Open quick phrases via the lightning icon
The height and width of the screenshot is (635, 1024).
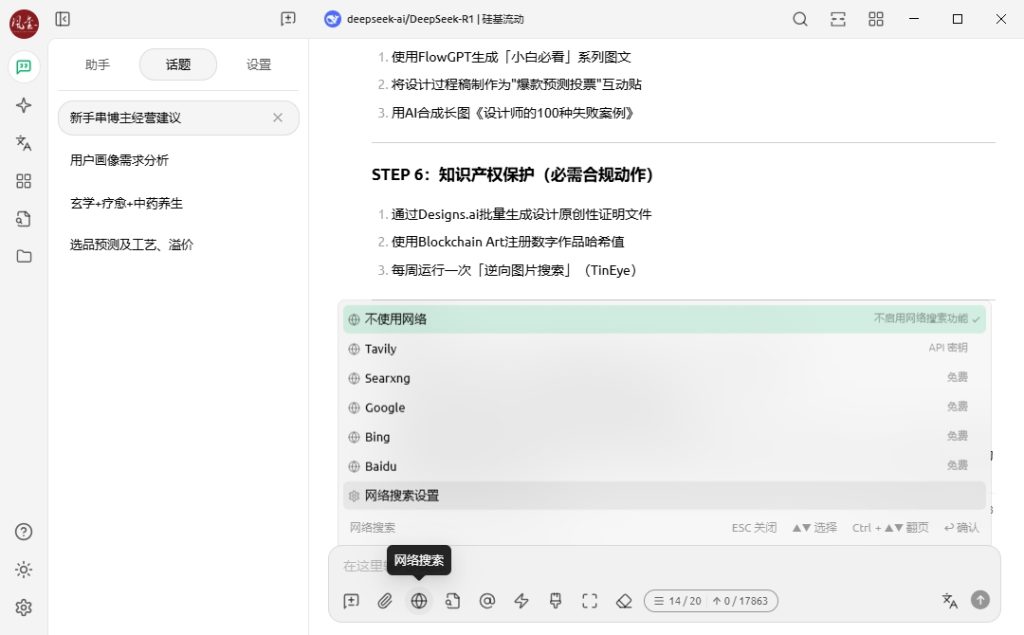(521, 601)
